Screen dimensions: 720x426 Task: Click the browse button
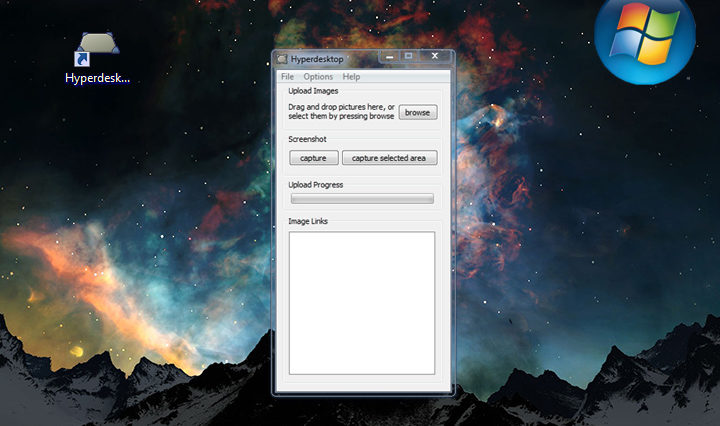tap(418, 112)
